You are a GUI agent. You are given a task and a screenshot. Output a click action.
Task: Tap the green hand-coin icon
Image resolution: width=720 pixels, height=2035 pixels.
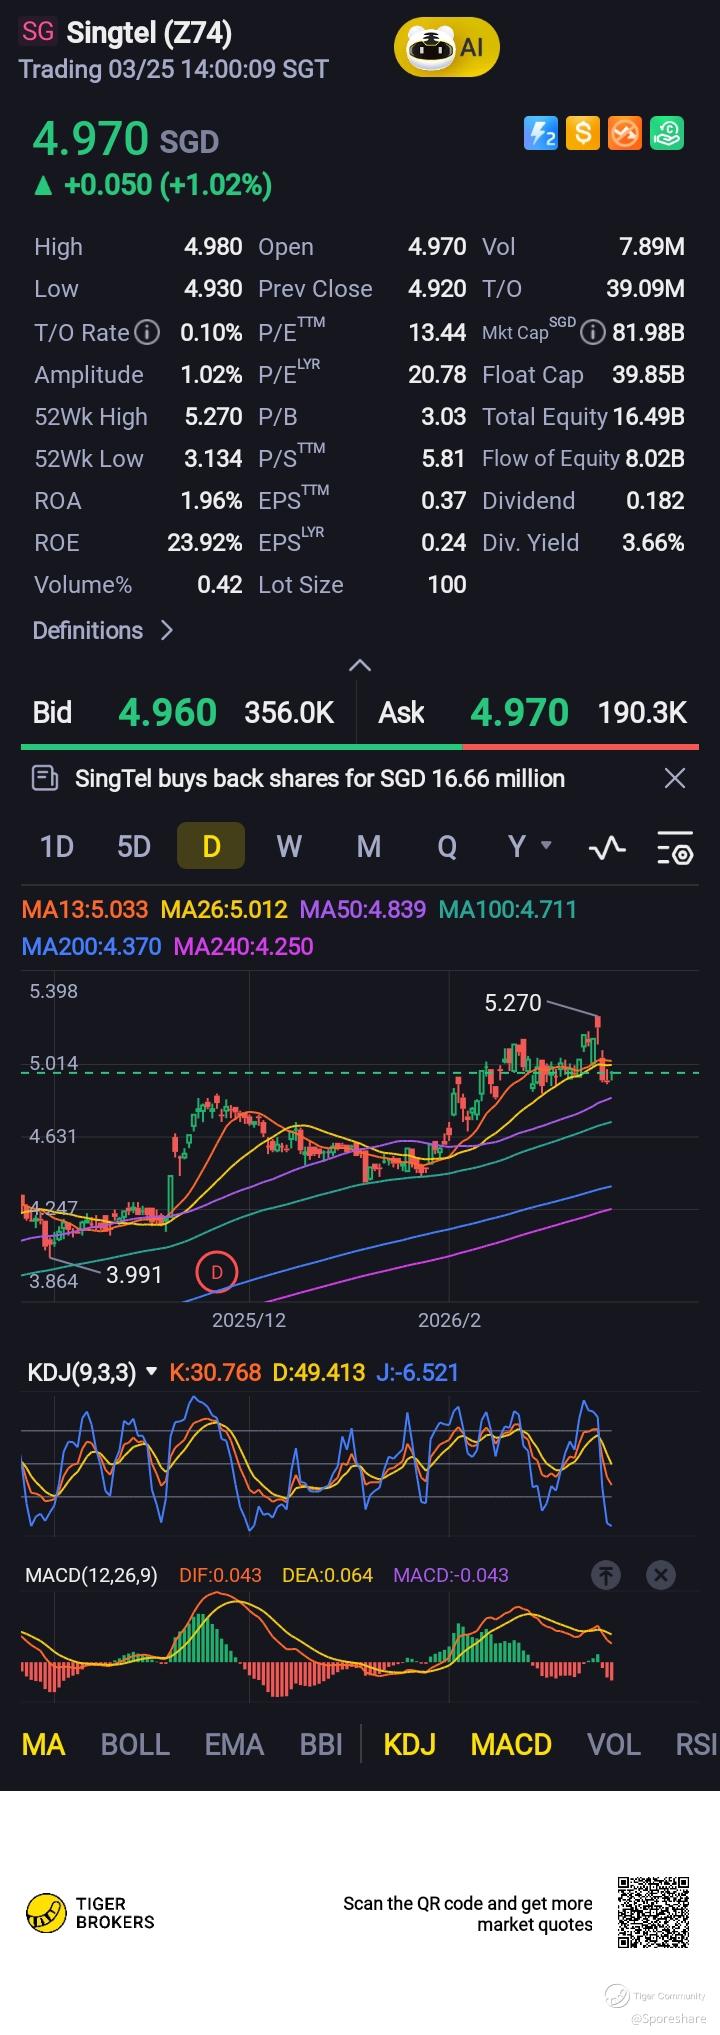tap(667, 133)
